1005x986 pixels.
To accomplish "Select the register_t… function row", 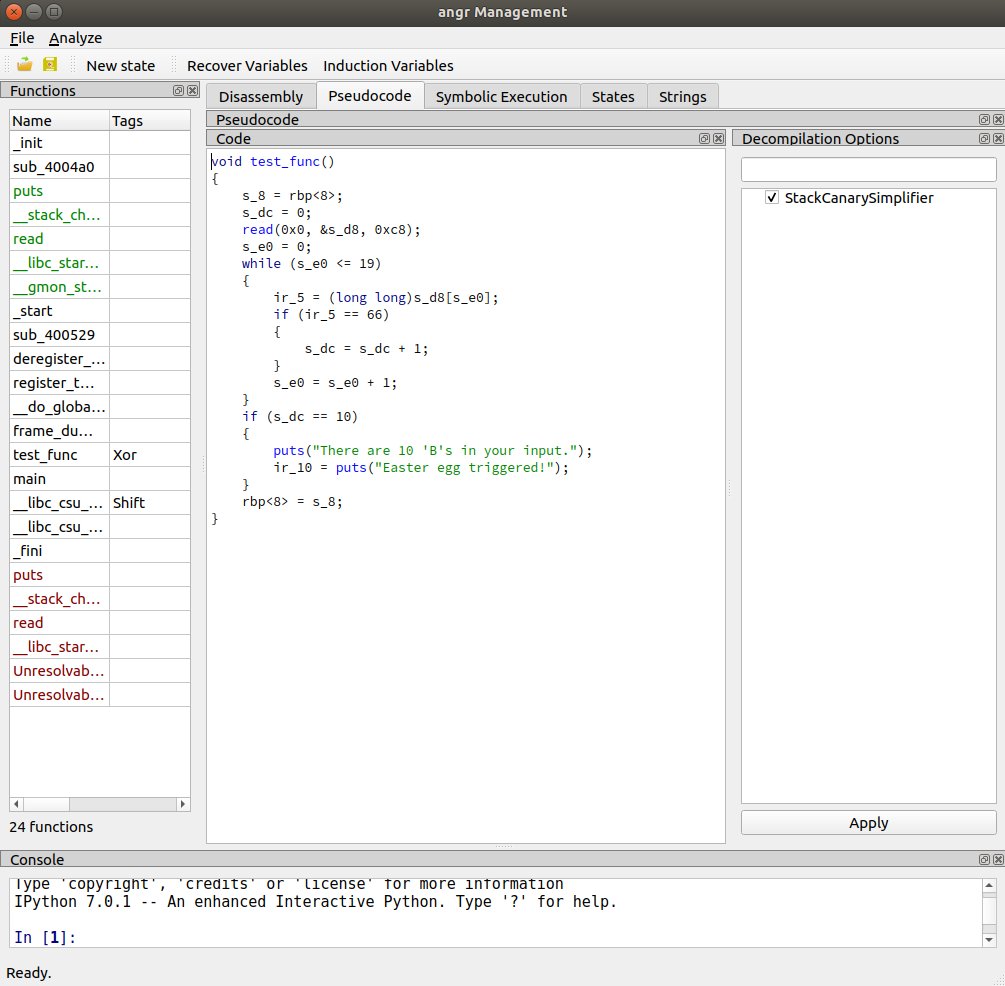I will [100, 383].
